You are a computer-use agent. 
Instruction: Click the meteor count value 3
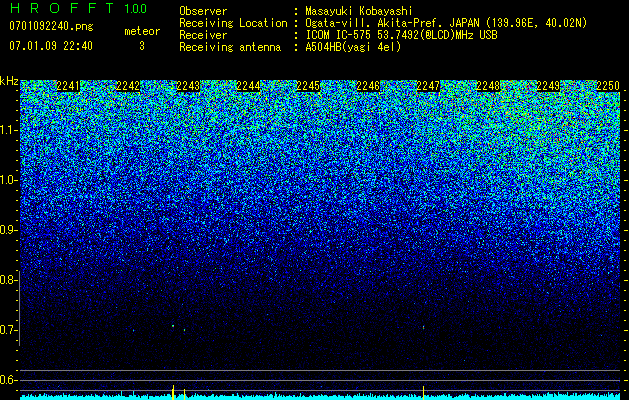[x=142, y=46]
